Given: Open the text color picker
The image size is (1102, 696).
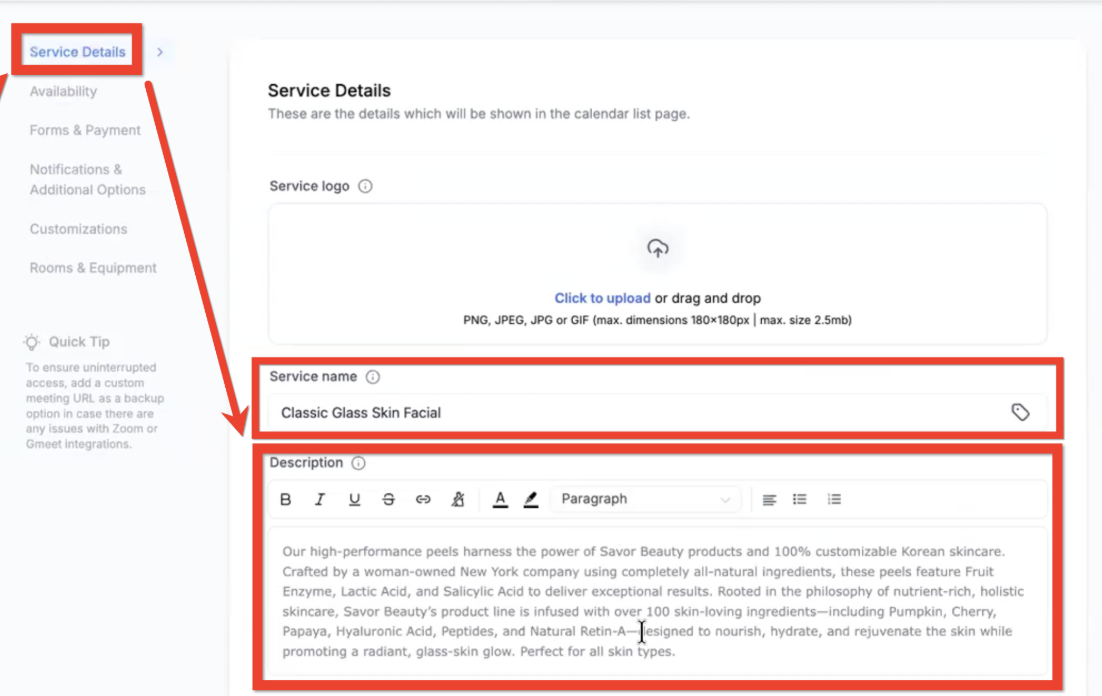Looking at the screenshot, I should [500, 499].
